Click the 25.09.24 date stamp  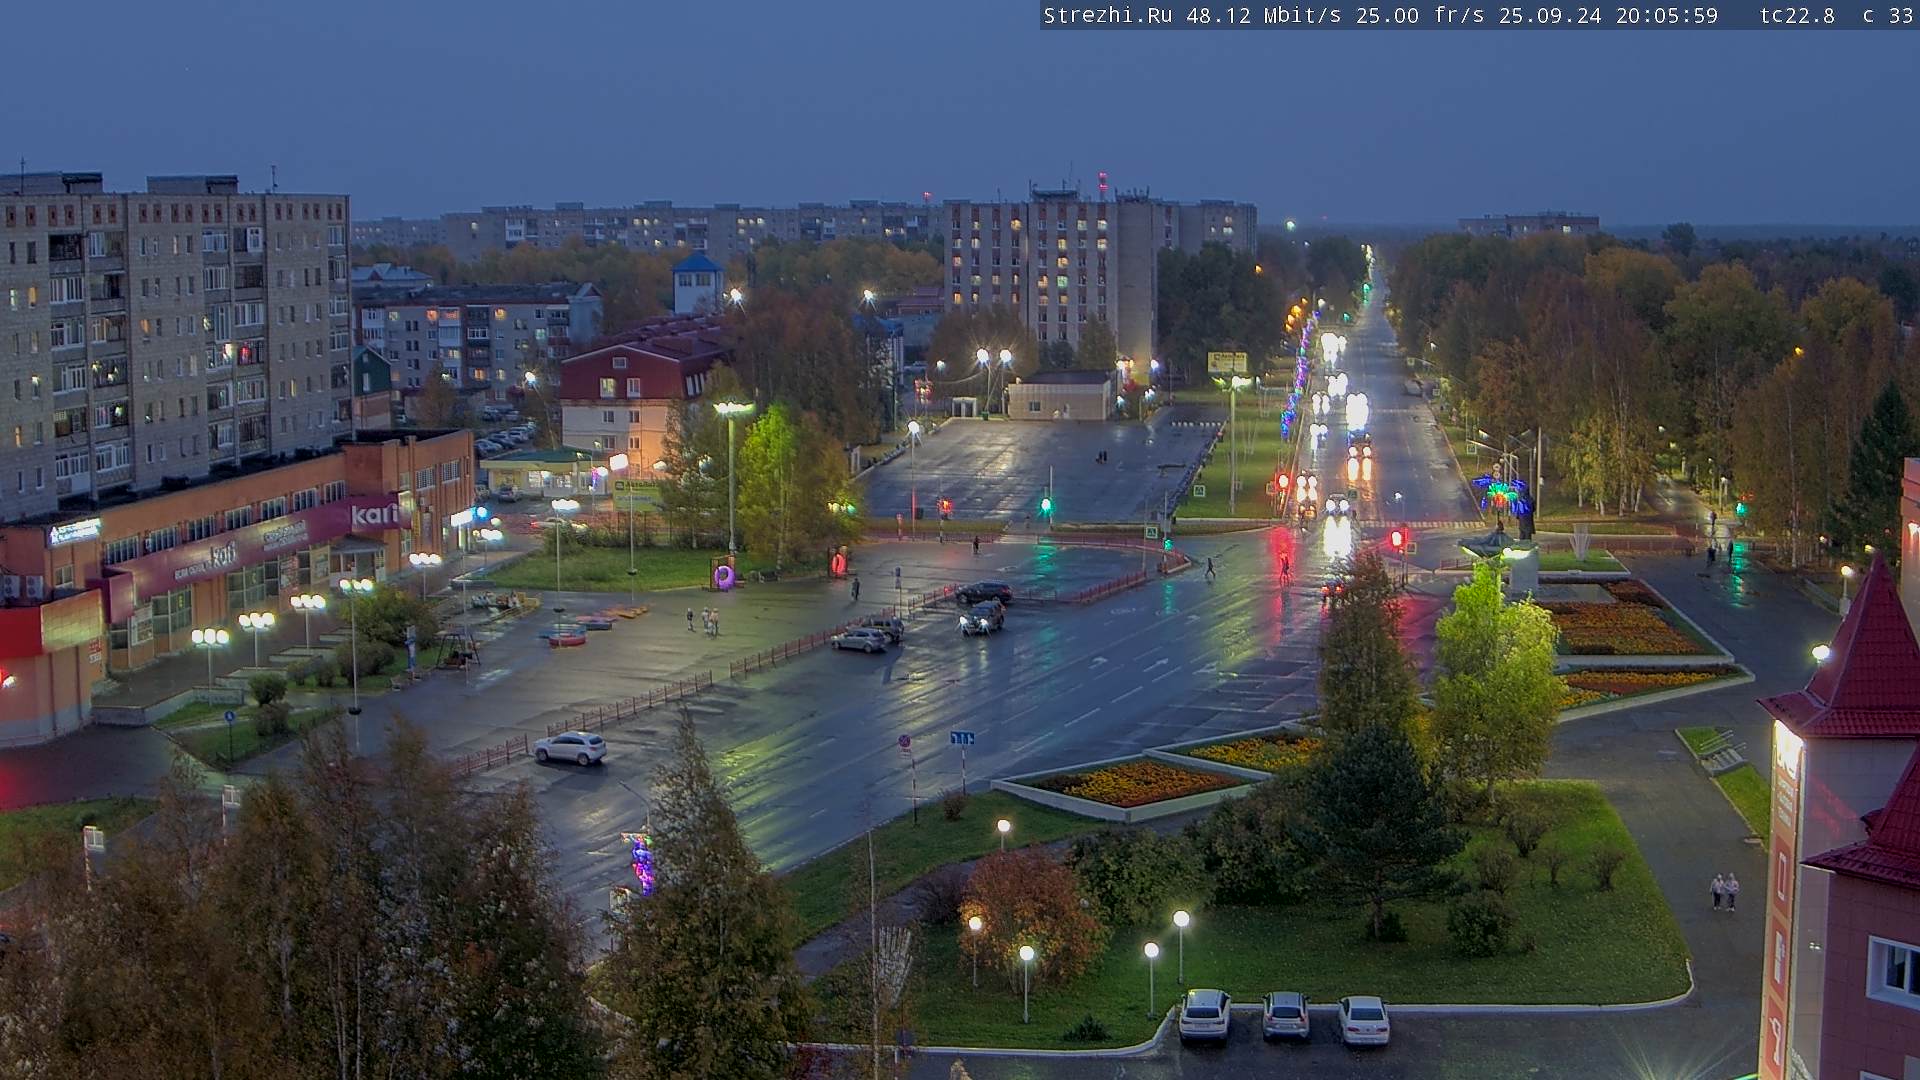click(x=1549, y=16)
